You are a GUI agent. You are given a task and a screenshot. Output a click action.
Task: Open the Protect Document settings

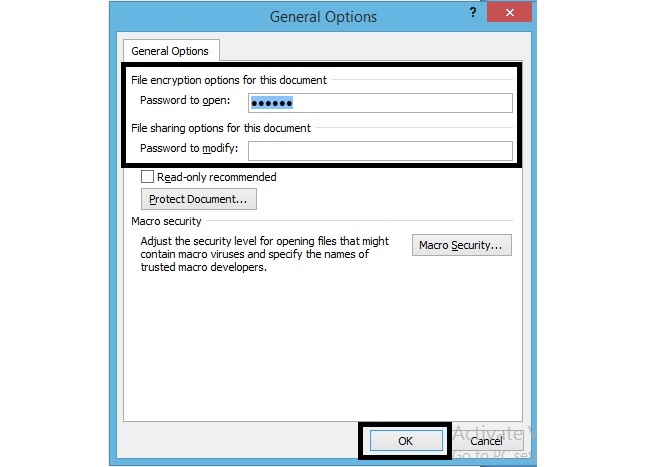(x=196, y=199)
